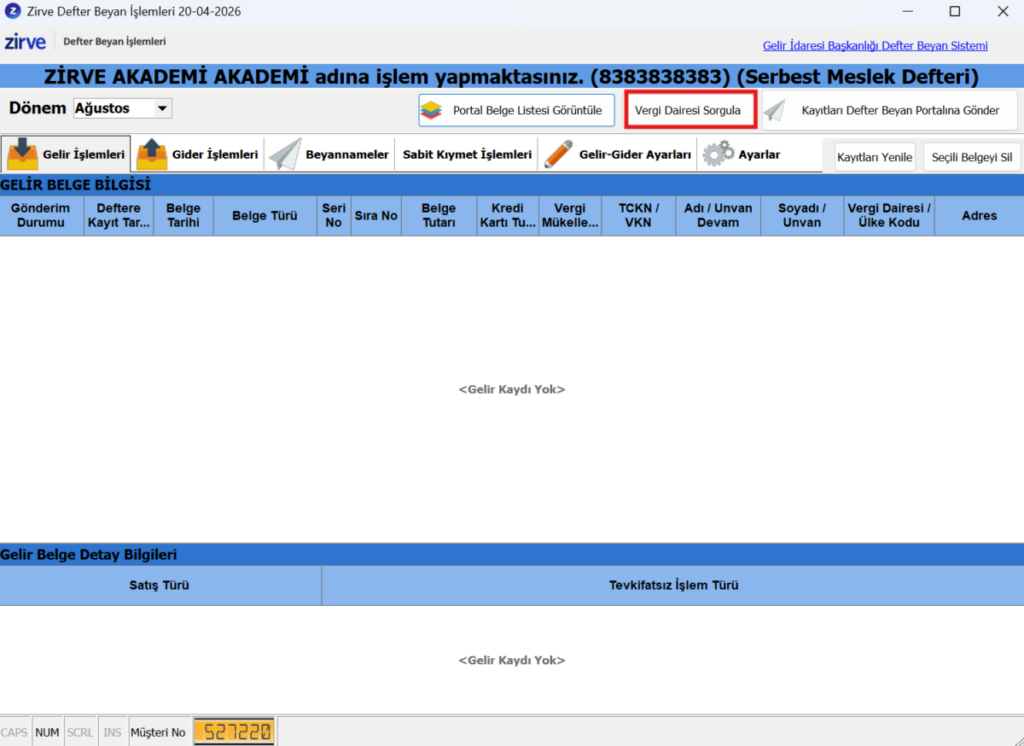1024x746 pixels.
Task: Click the INS status bar indicator
Action: (112, 732)
